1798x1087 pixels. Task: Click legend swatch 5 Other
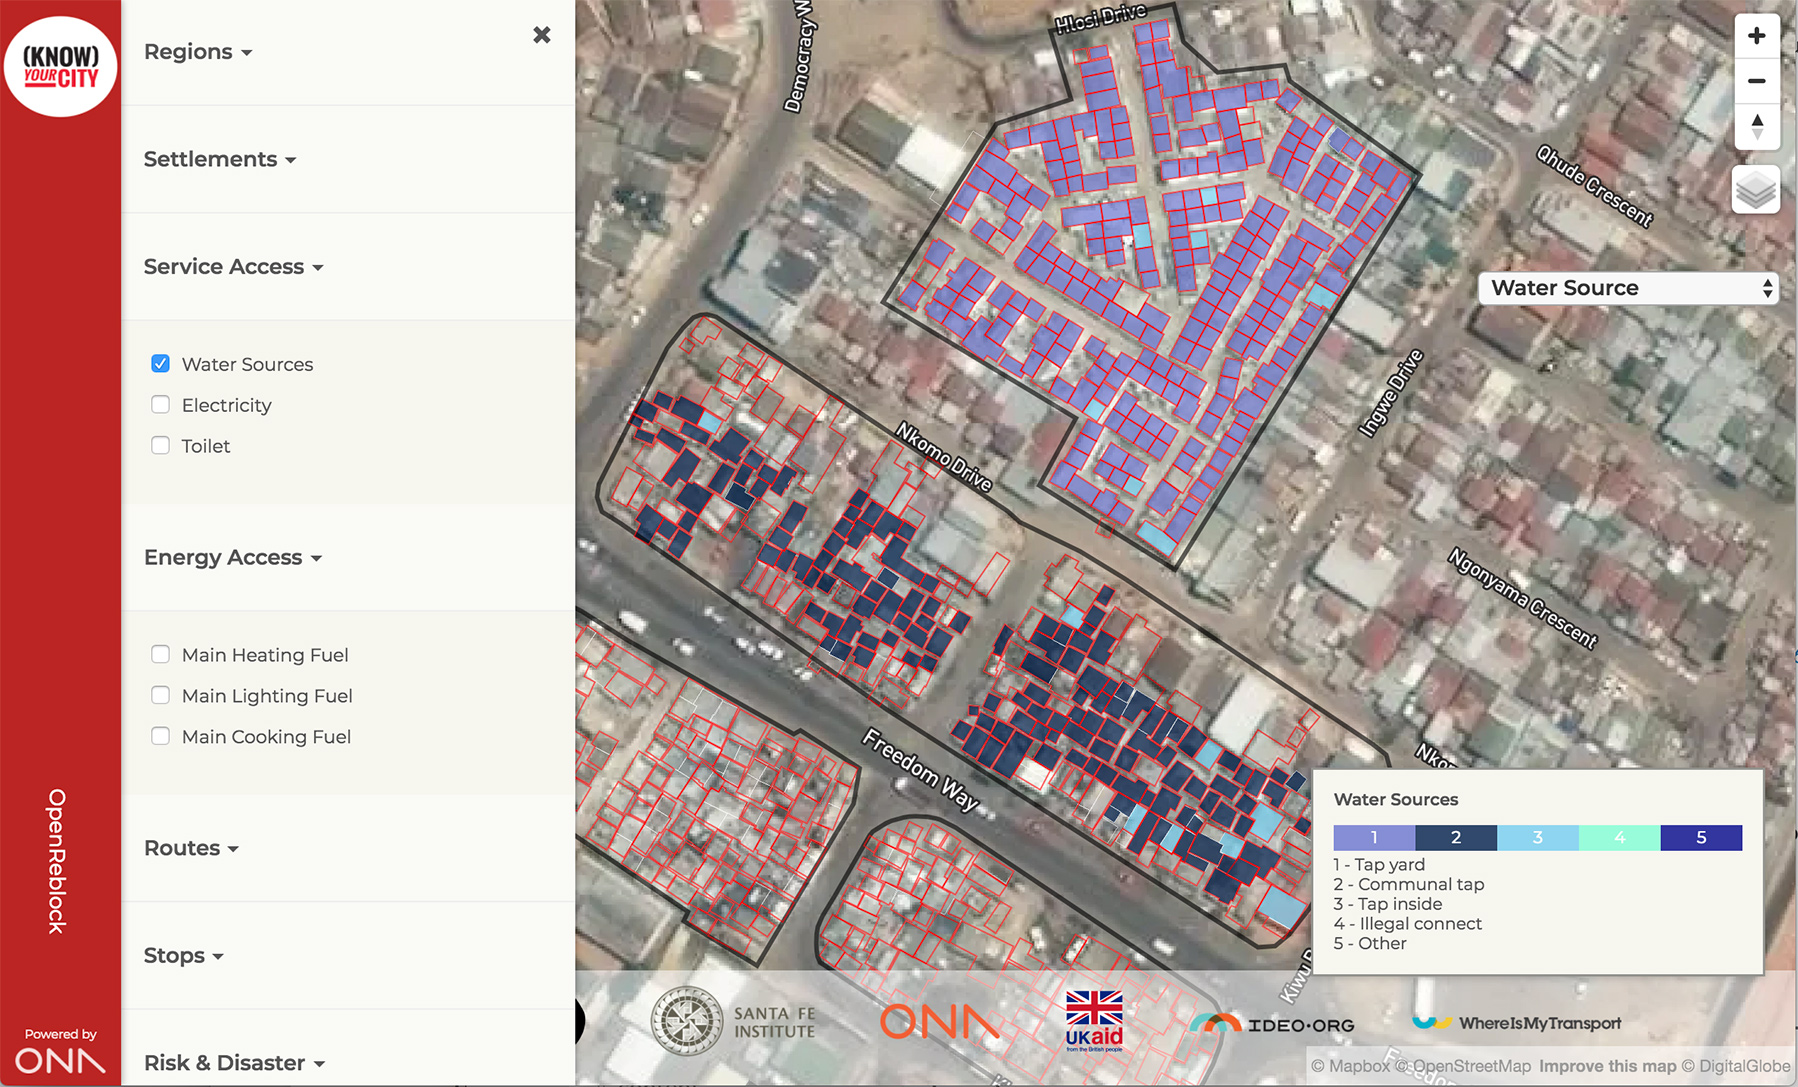(1702, 838)
